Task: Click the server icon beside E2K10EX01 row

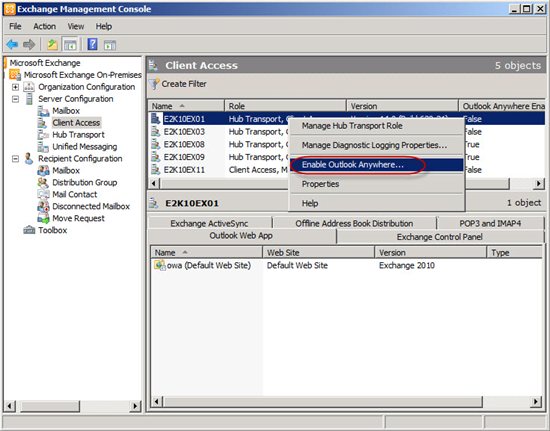Action: pyautogui.click(x=155, y=119)
